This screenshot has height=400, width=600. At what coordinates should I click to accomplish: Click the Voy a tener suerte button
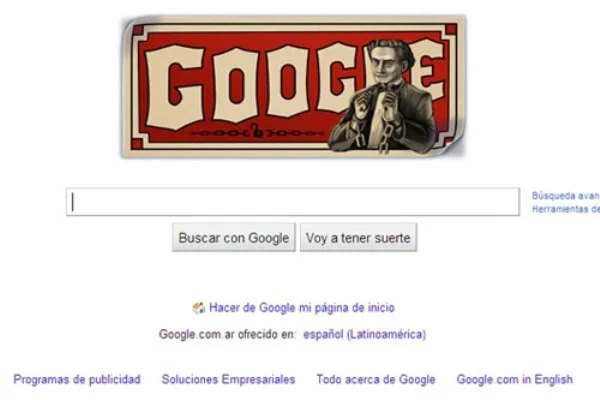point(358,238)
